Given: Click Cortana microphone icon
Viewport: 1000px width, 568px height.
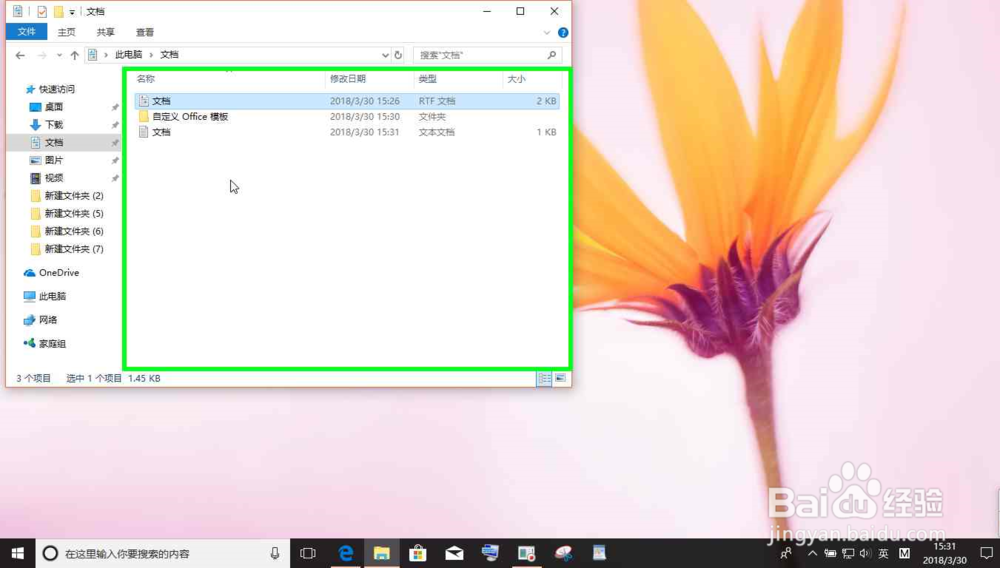Looking at the screenshot, I should 275,553.
